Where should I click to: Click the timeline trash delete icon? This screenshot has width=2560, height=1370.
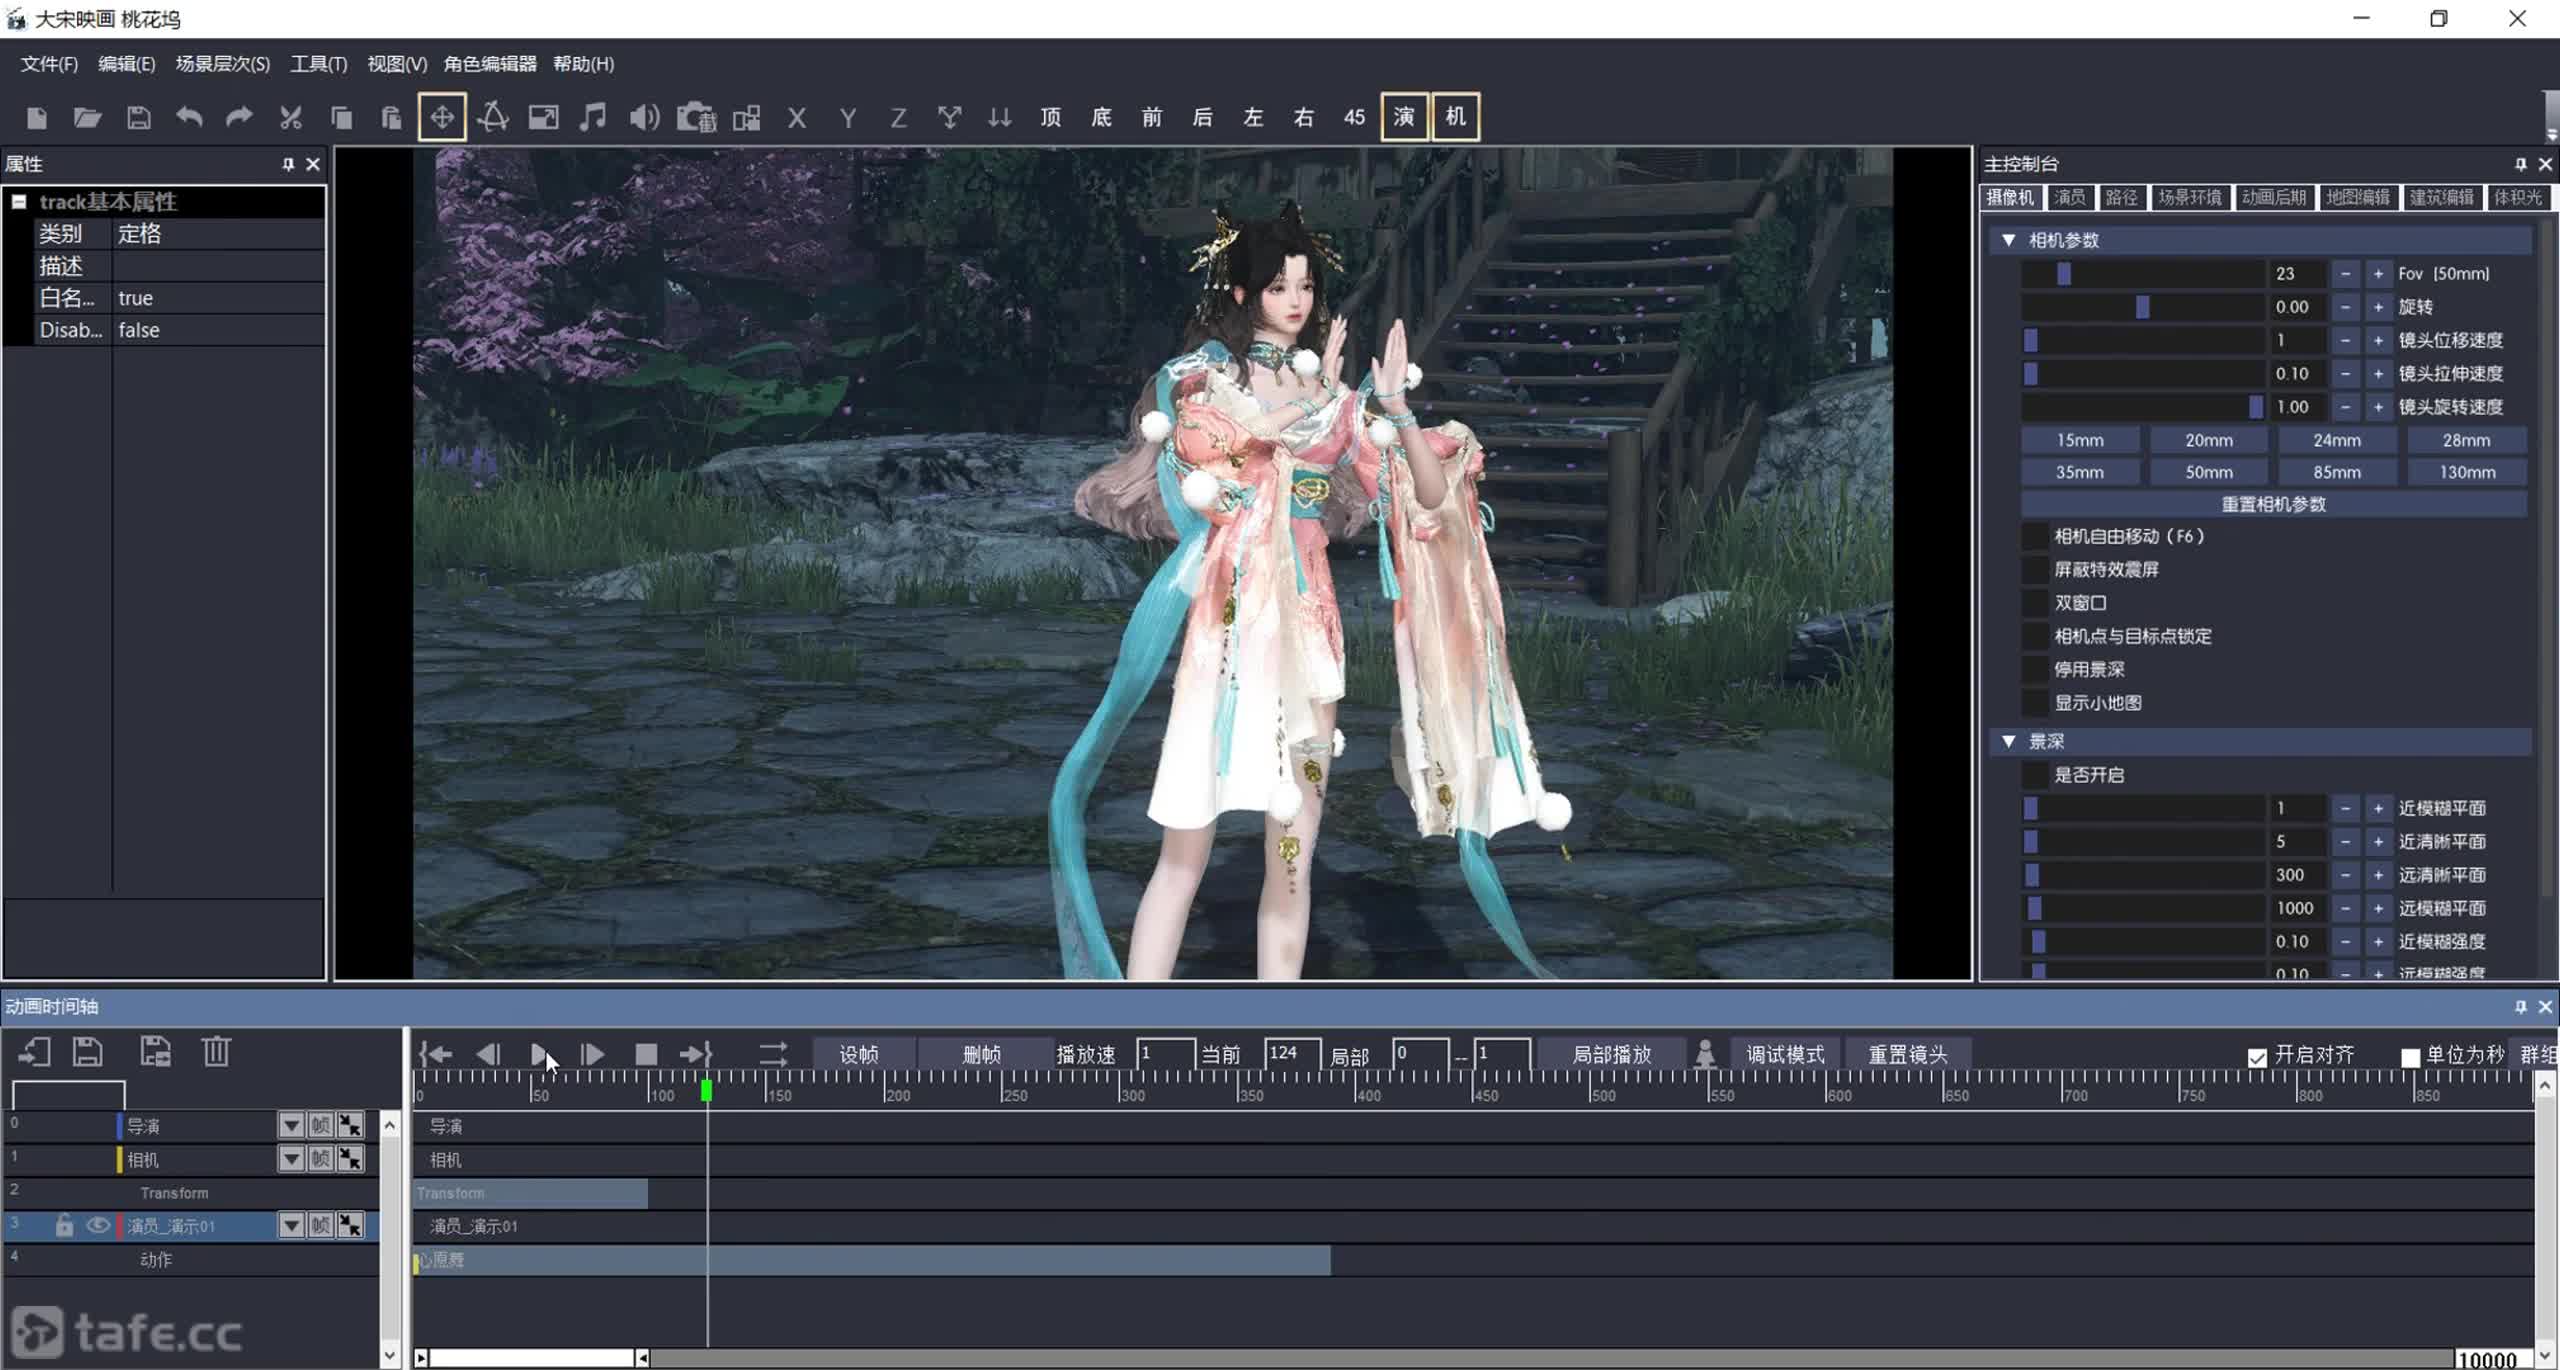[x=216, y=1052]
